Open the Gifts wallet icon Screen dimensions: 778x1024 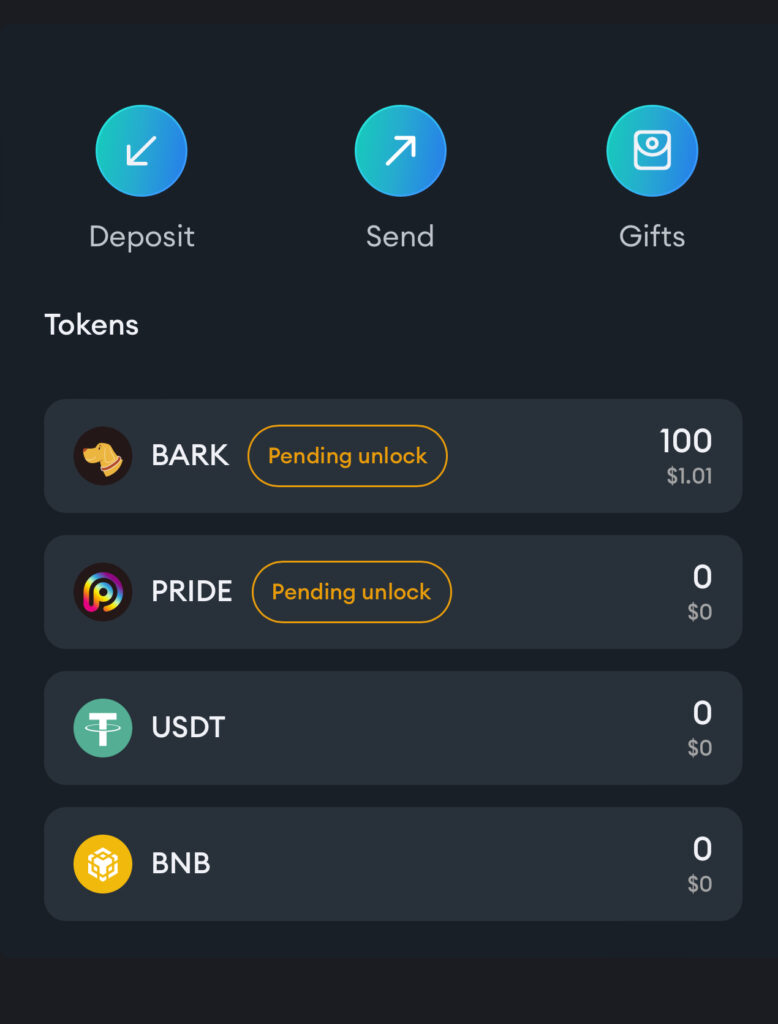point(652,151)
